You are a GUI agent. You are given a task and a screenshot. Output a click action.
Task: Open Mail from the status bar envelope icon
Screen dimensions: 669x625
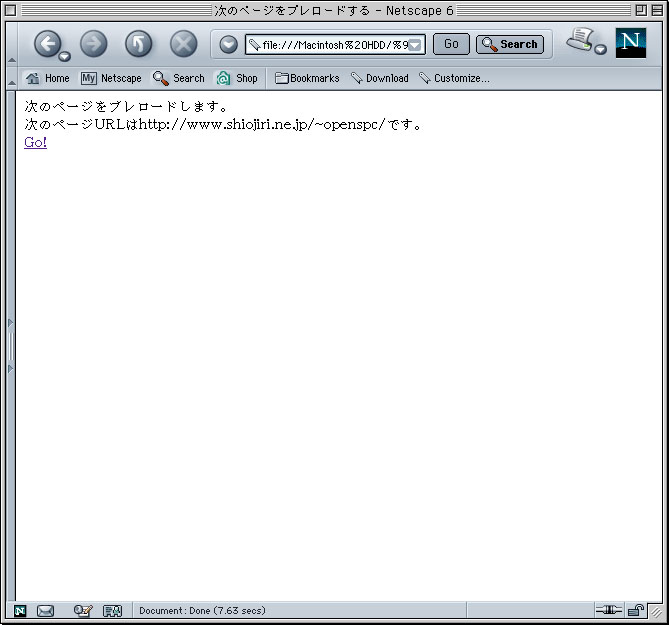coord(45,611)
